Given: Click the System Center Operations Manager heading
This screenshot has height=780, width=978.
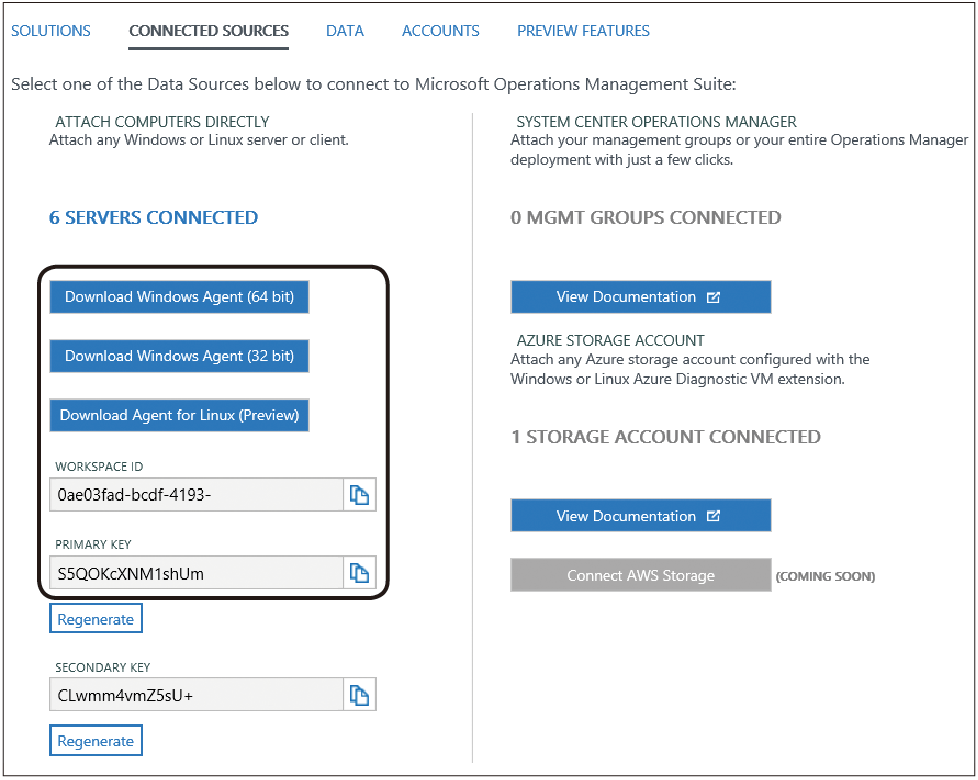Looking at the screenshot, I should click(656, 122).
